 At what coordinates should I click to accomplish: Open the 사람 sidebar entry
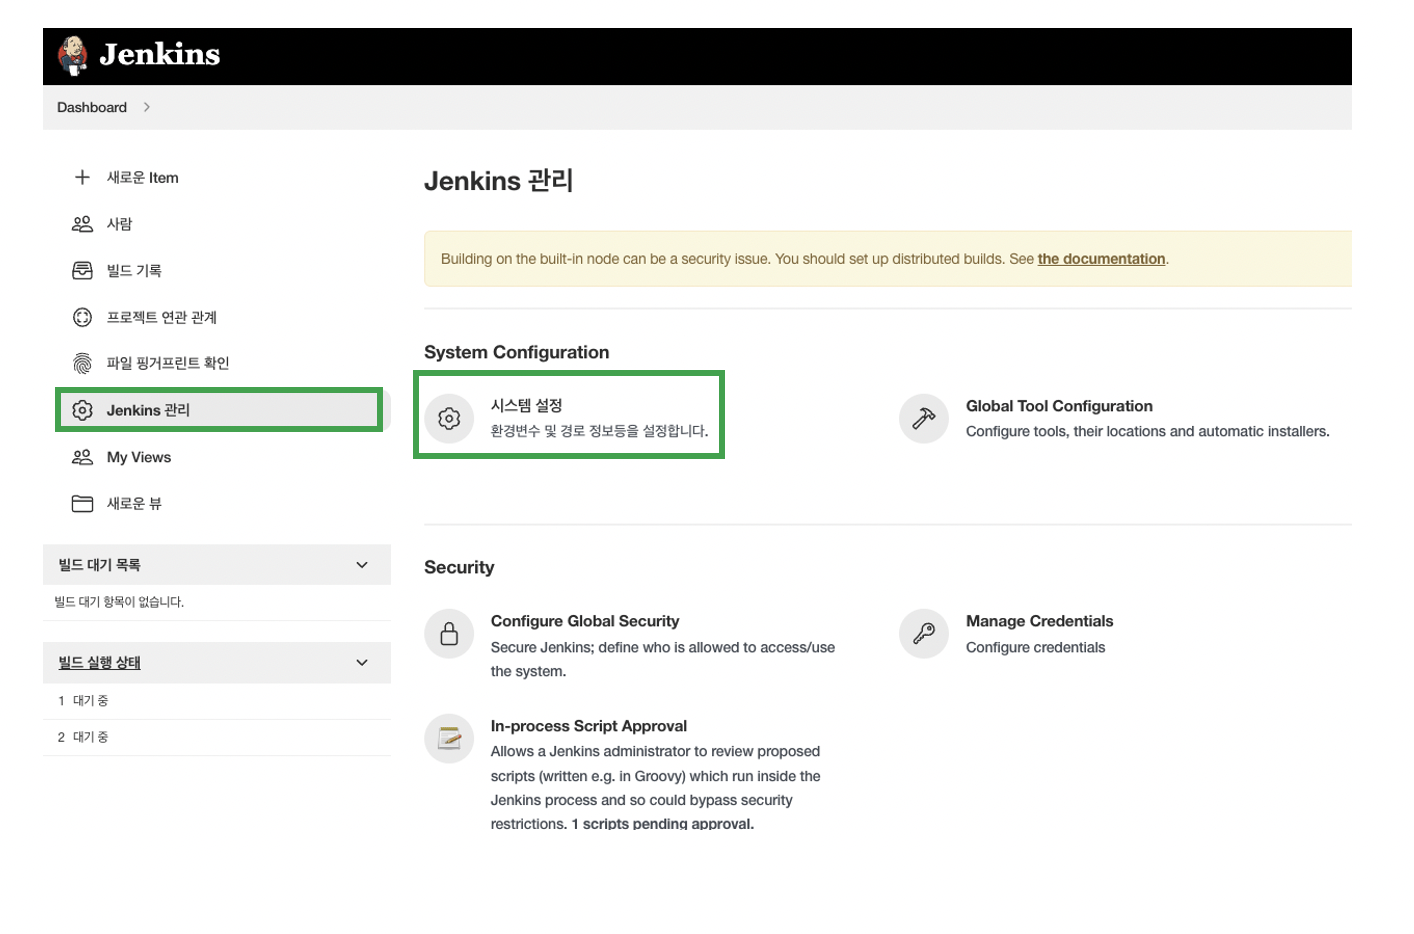[120, 224]
